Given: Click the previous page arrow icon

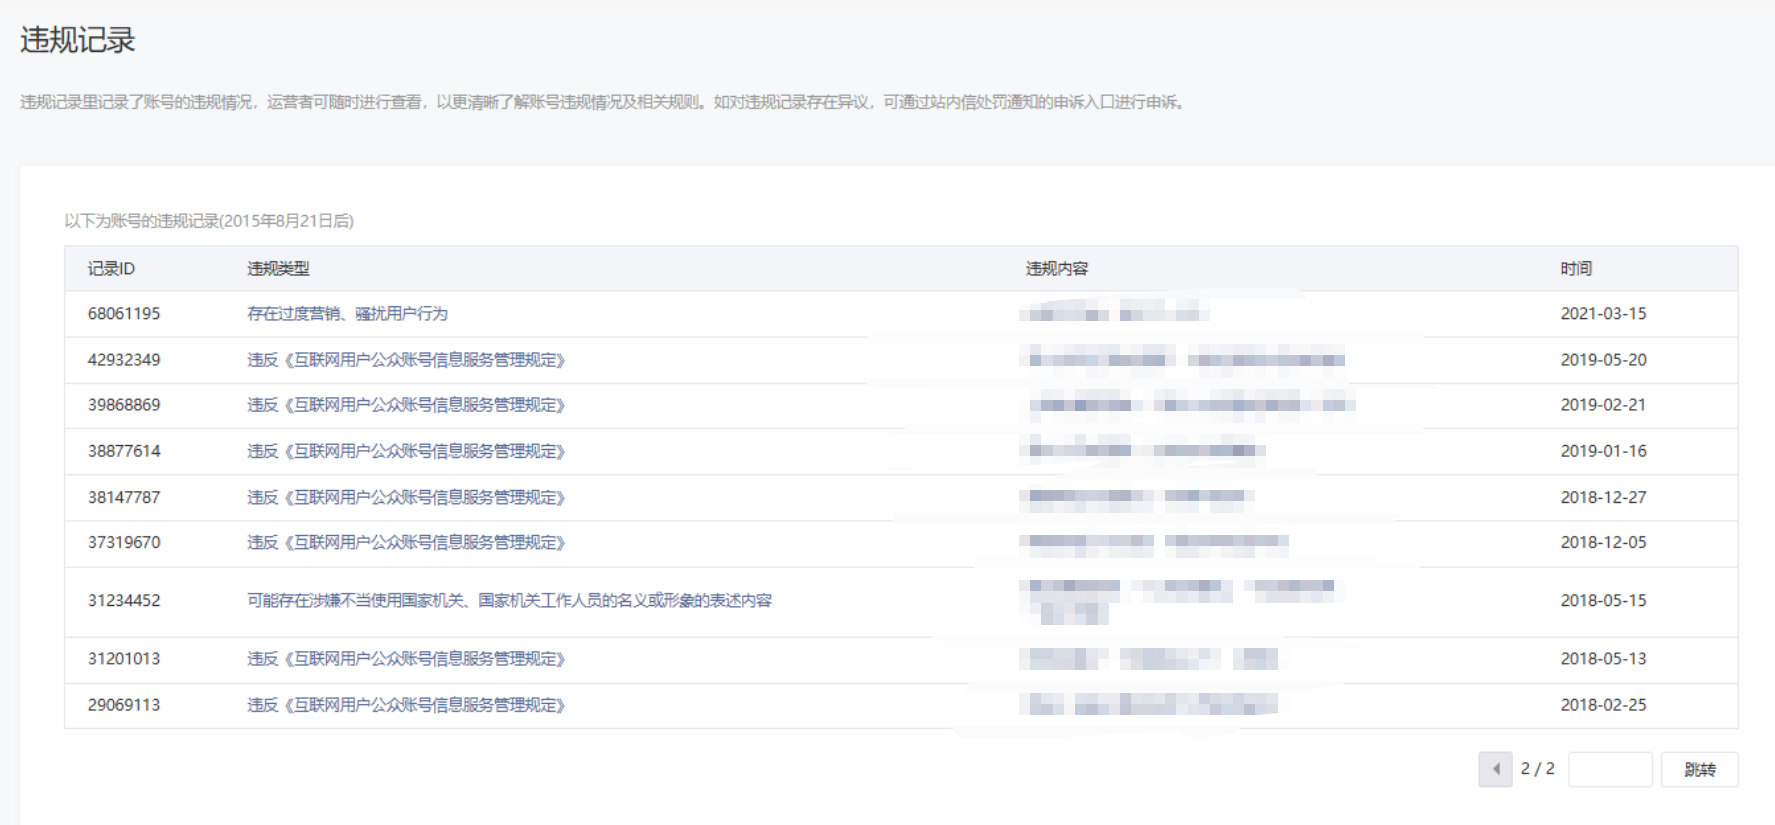Looking at the screenshot, I should click(1495, 769).
